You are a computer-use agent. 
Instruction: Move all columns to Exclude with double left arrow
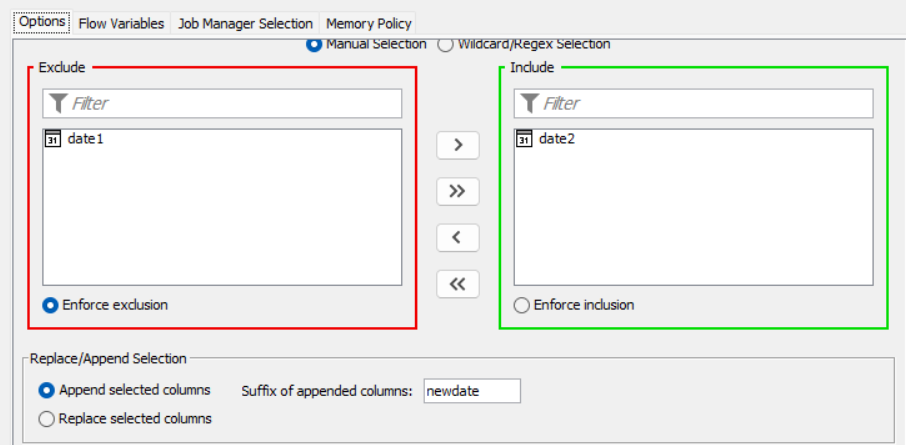458,284
